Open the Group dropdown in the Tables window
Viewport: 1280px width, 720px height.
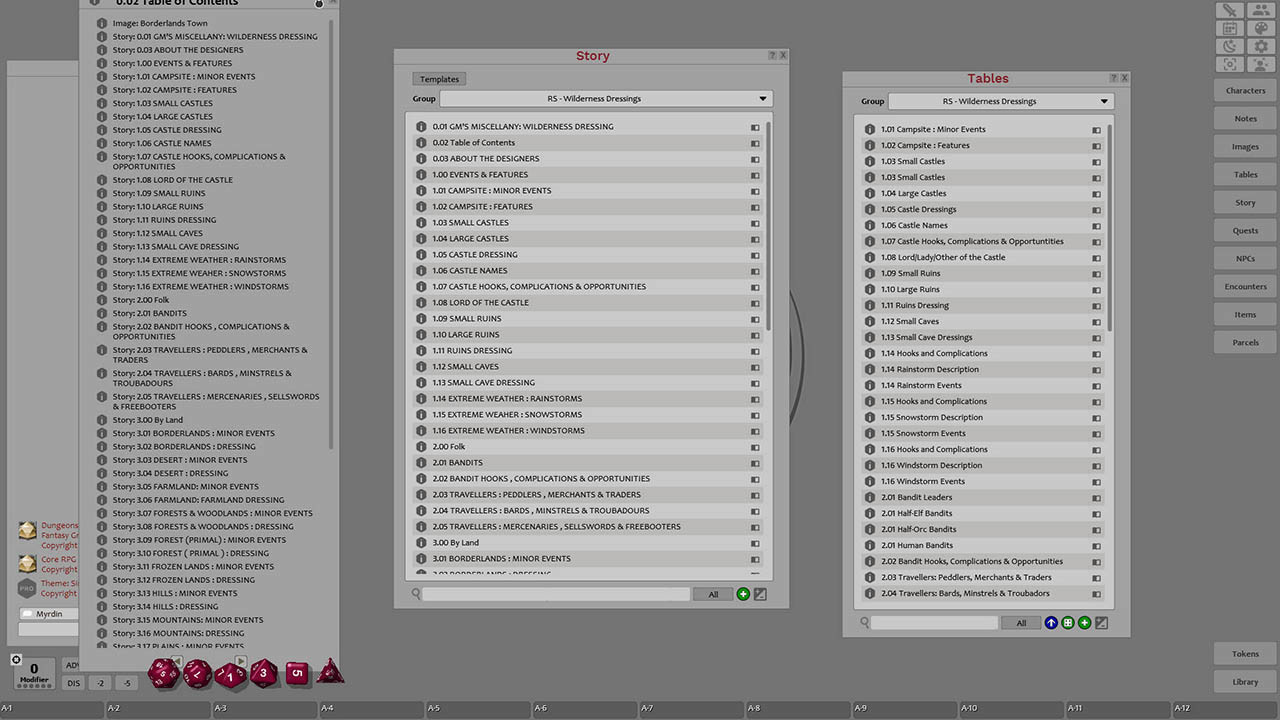1000,101
